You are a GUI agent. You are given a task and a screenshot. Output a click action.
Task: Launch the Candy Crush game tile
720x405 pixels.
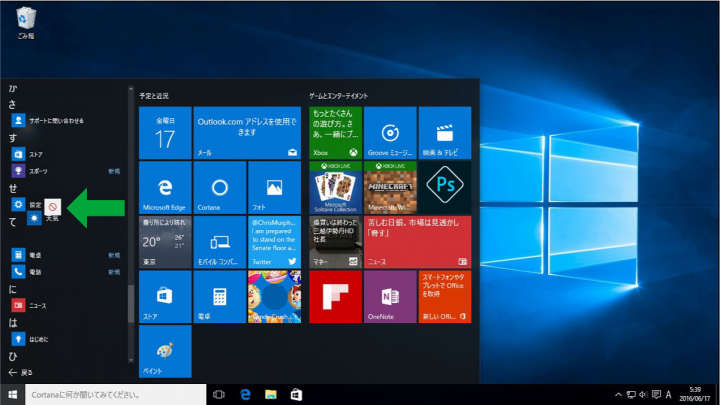(x=274, y=297)
